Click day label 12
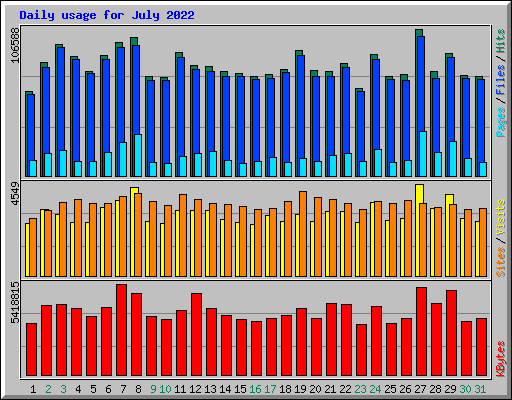512x400 pixels. click(x=195, y=389)
